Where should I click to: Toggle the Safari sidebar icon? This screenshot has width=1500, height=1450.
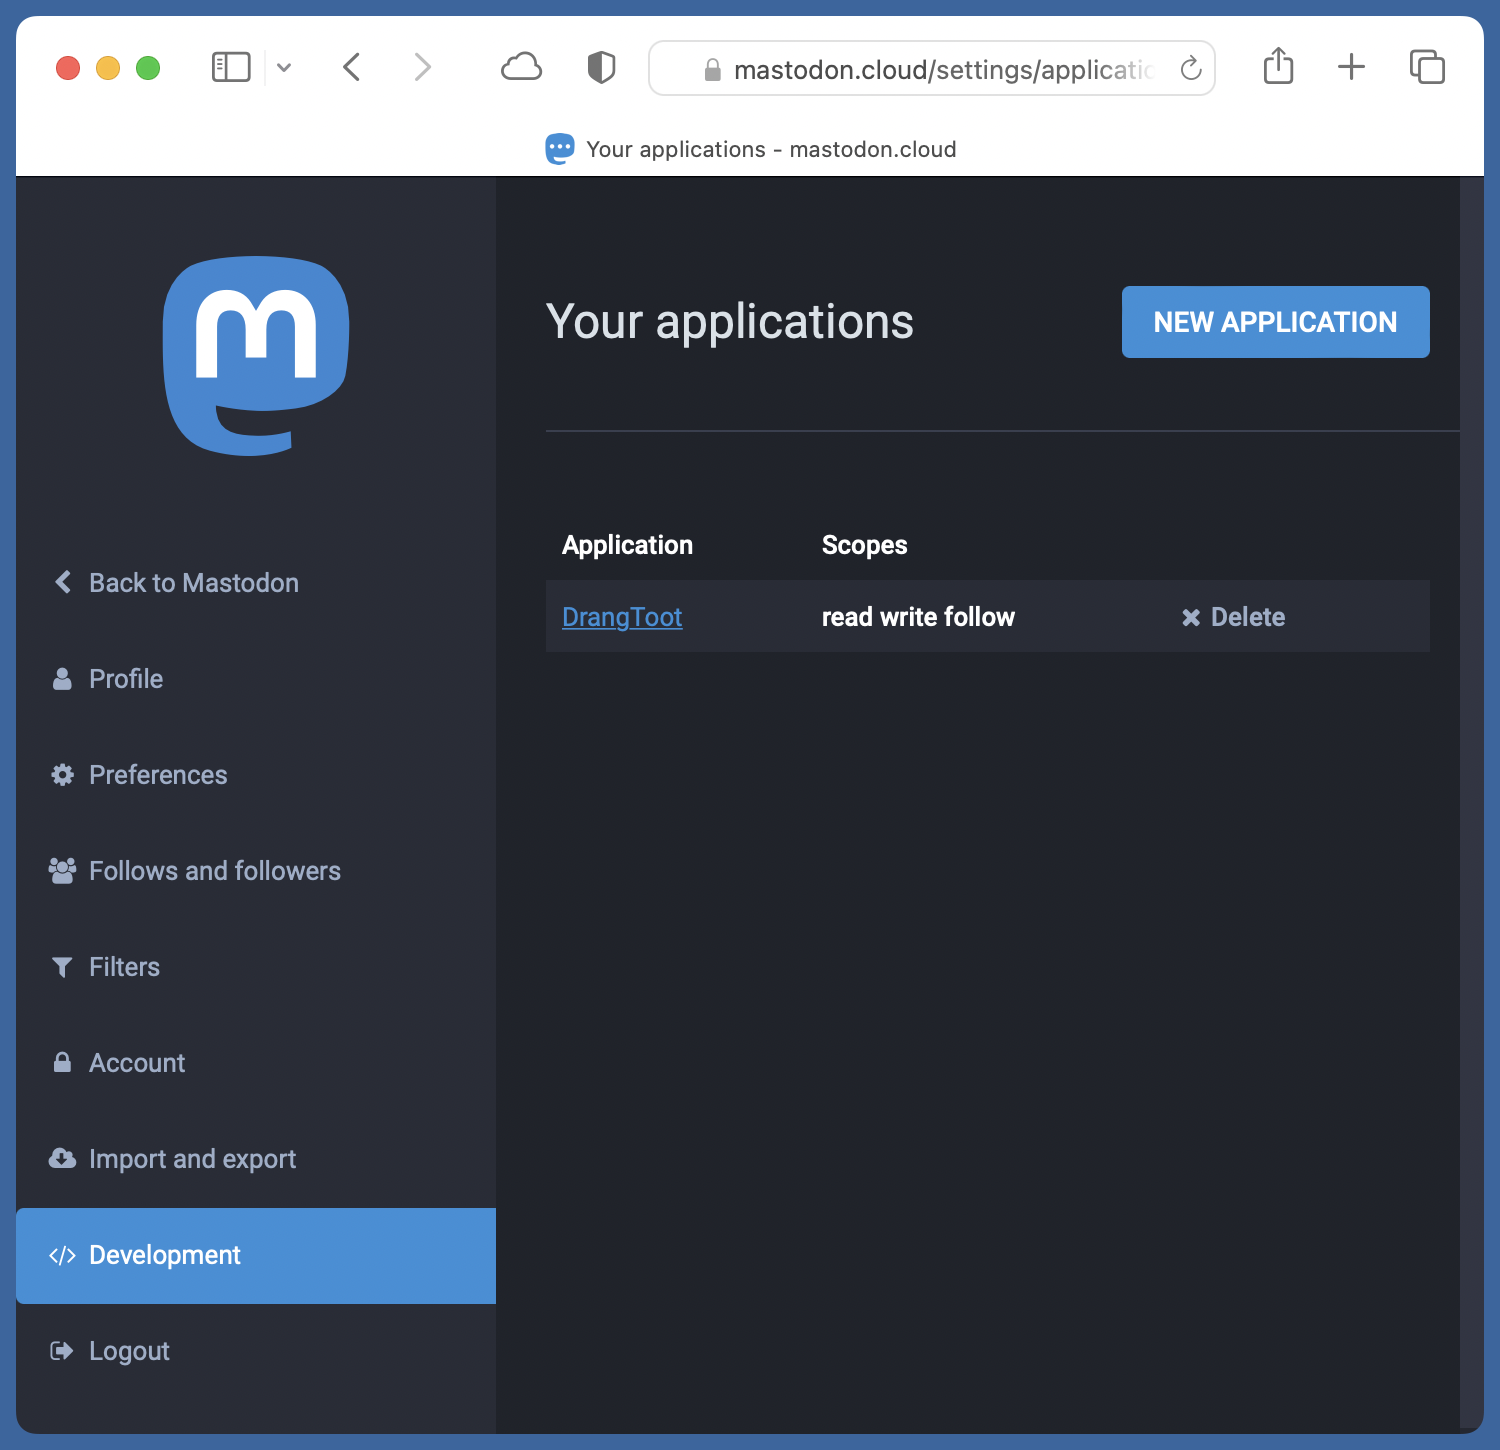click(231, 68)
